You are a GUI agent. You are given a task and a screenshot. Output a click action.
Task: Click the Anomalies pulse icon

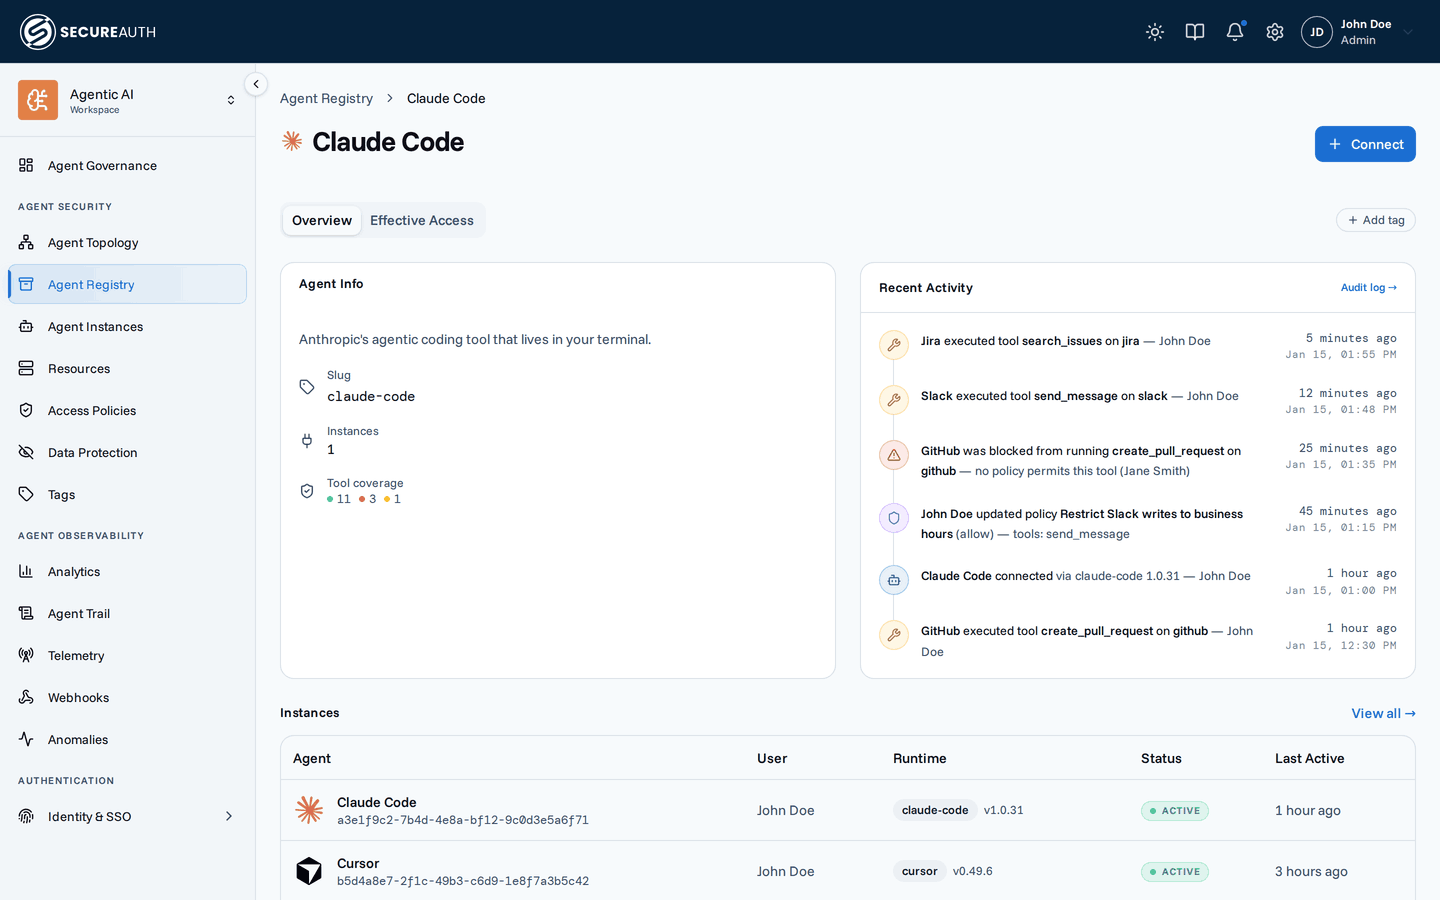pyautogui.click(x=26, y=740)
